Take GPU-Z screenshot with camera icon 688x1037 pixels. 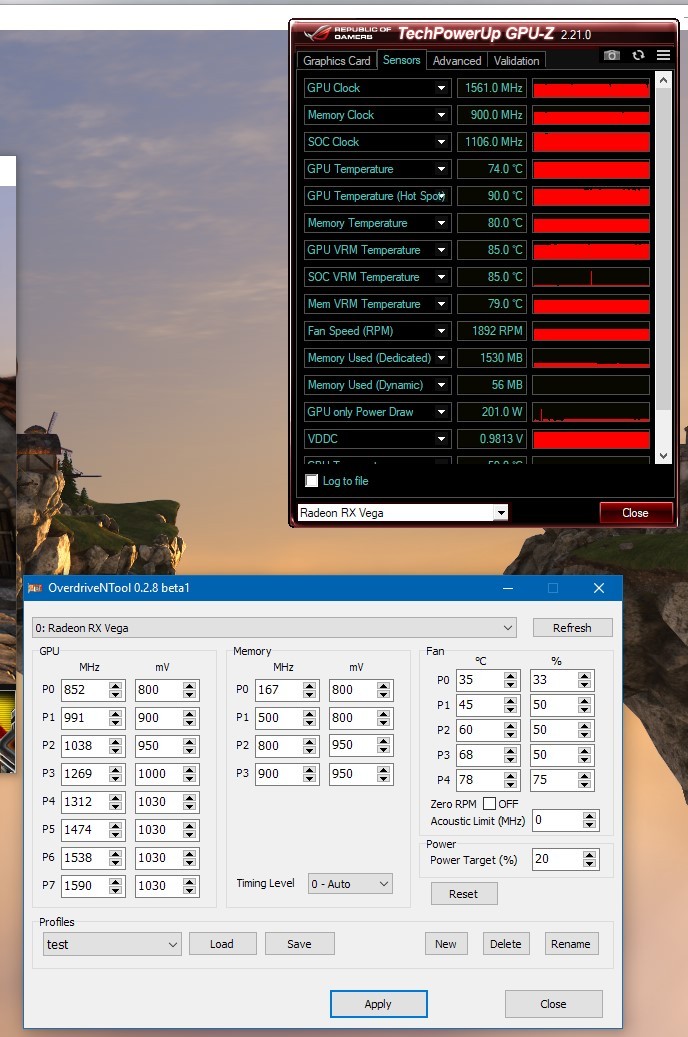612,55
